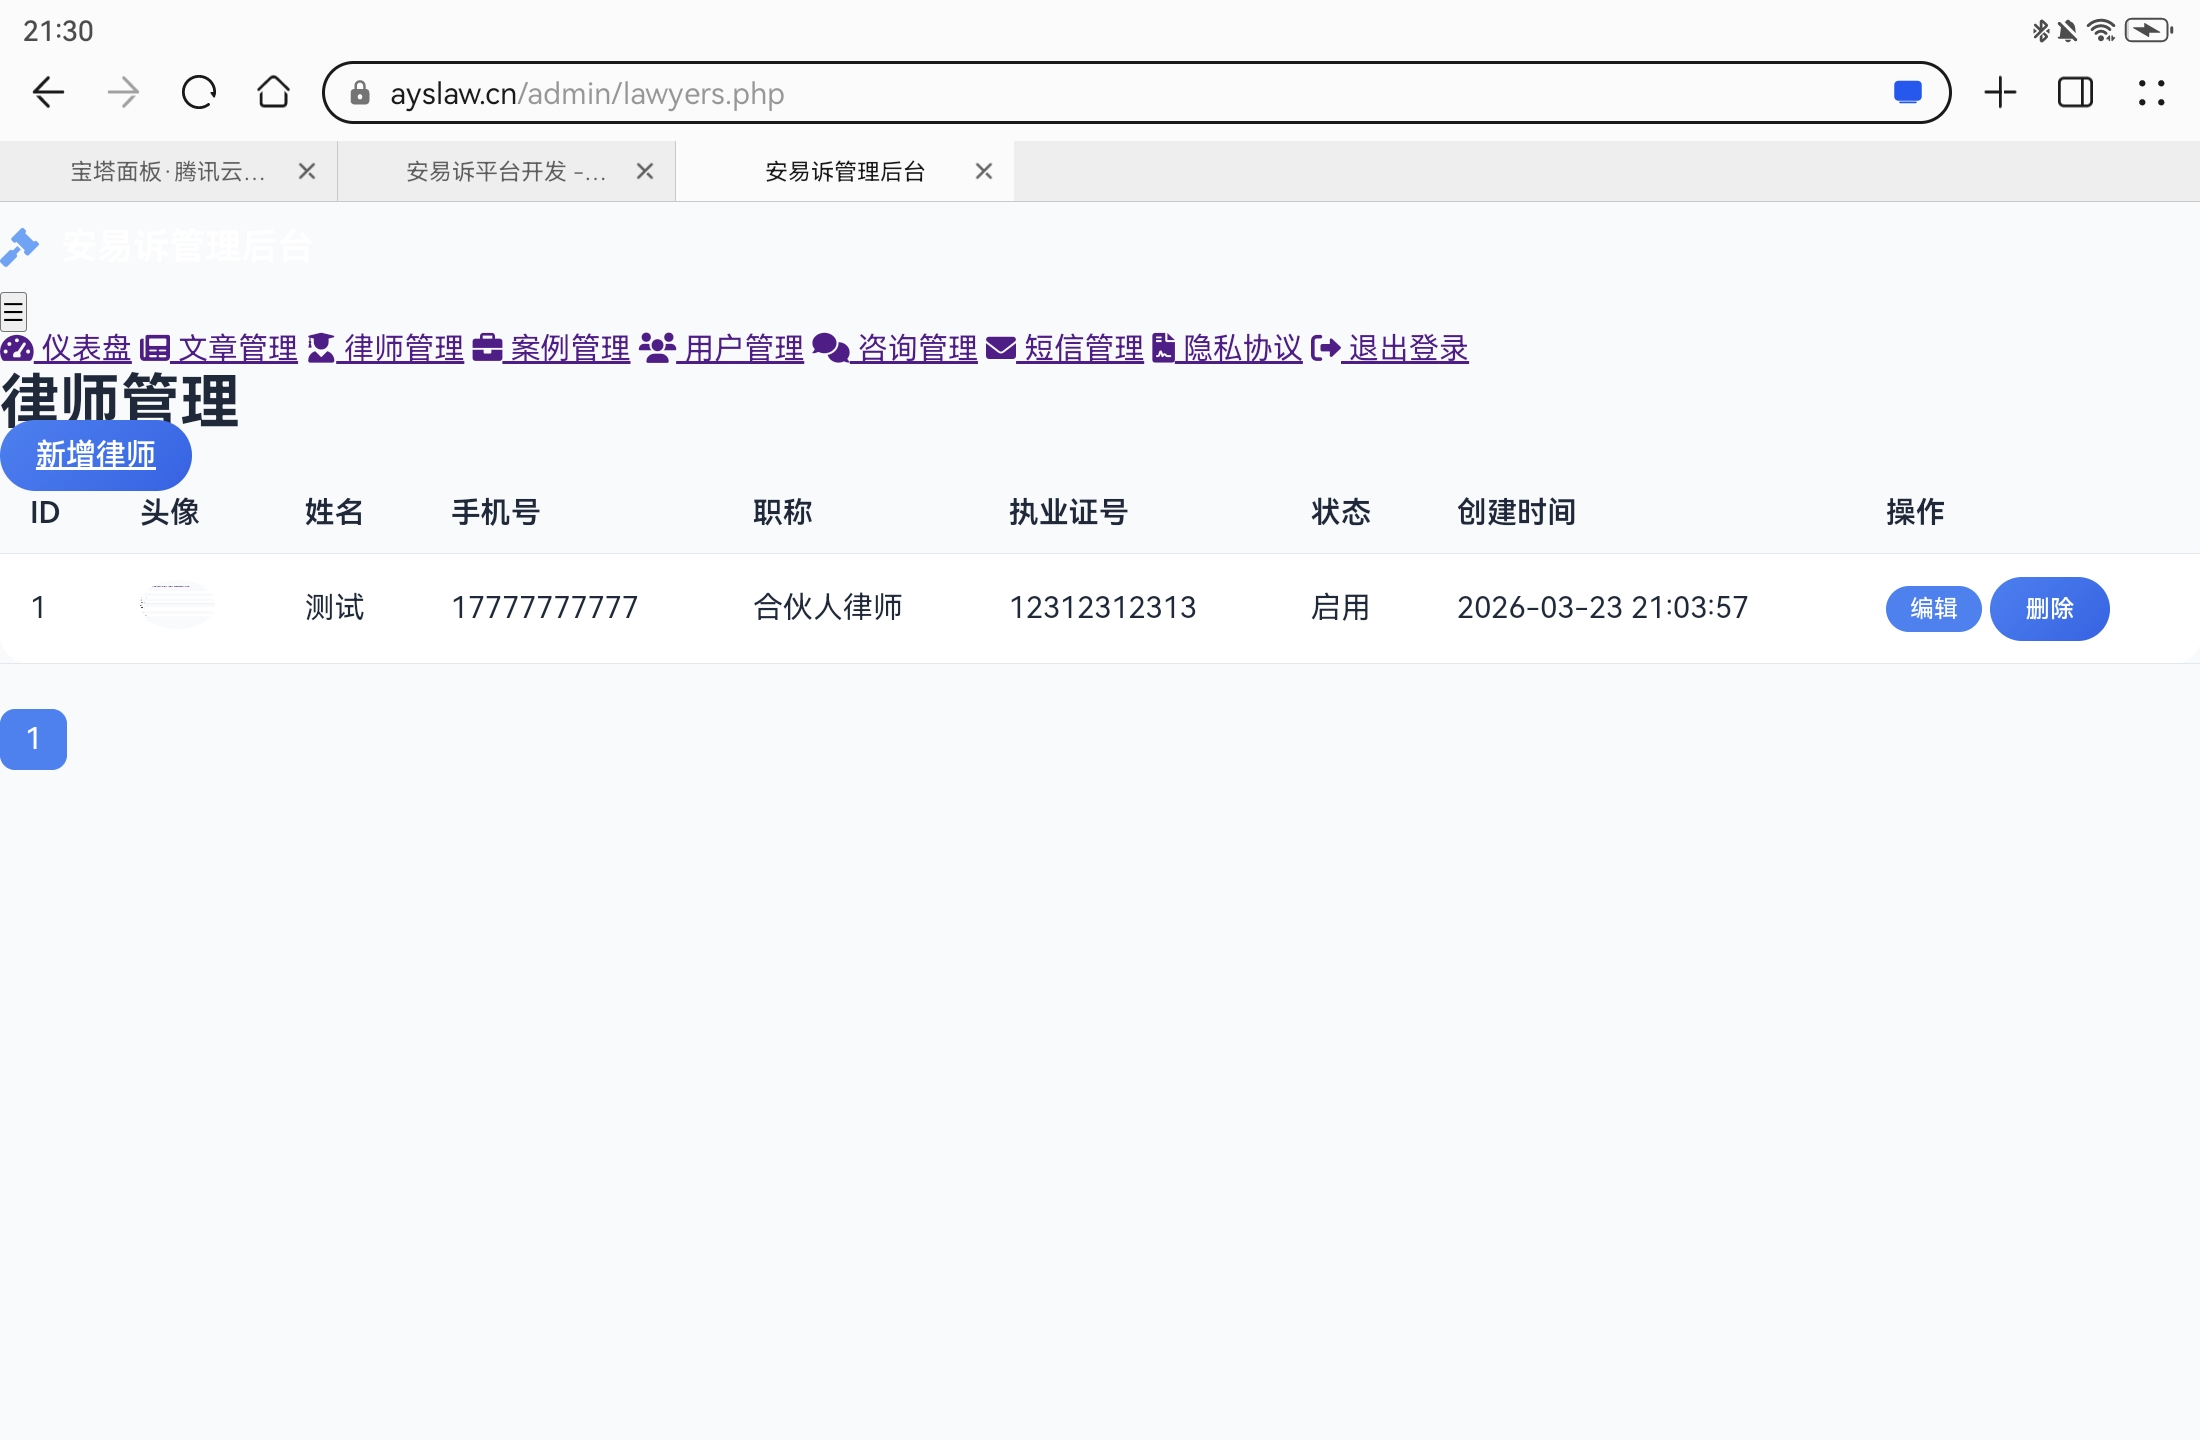
Task: Close the 安易诉管理后台 tab
Action: pos(984,172)
